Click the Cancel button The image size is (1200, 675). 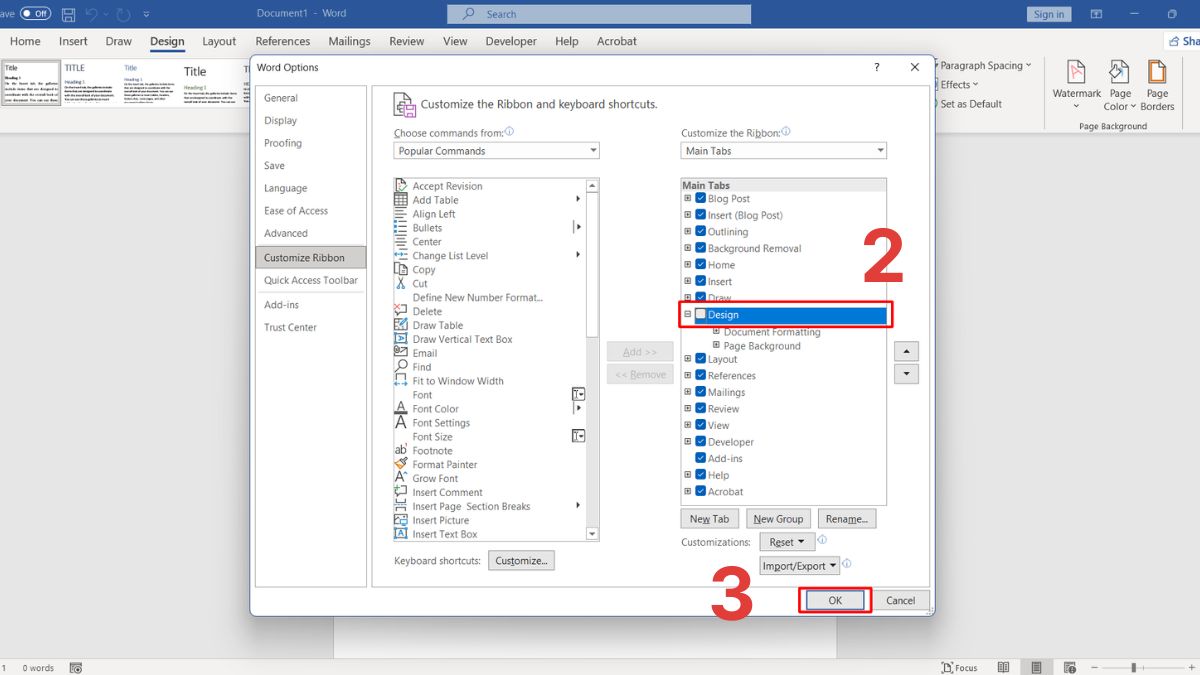tap(900, 601)
